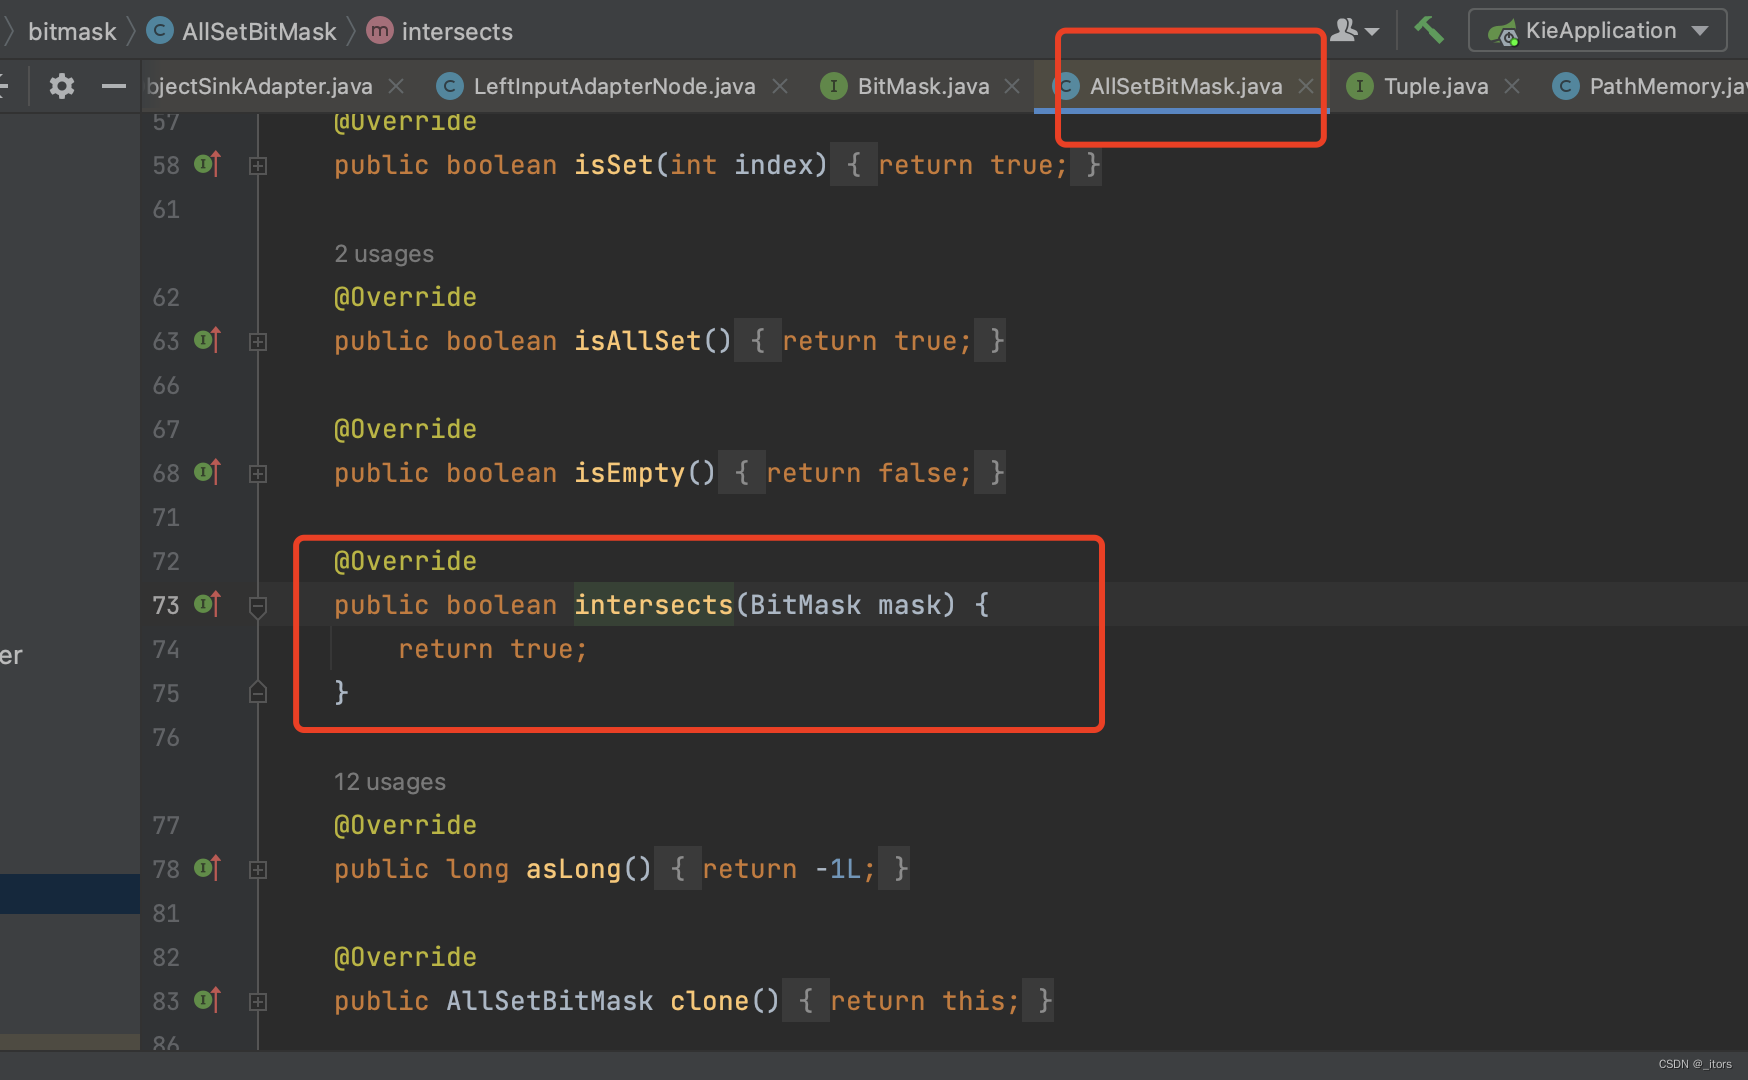Open the project panel settings gear

point(62,86)
